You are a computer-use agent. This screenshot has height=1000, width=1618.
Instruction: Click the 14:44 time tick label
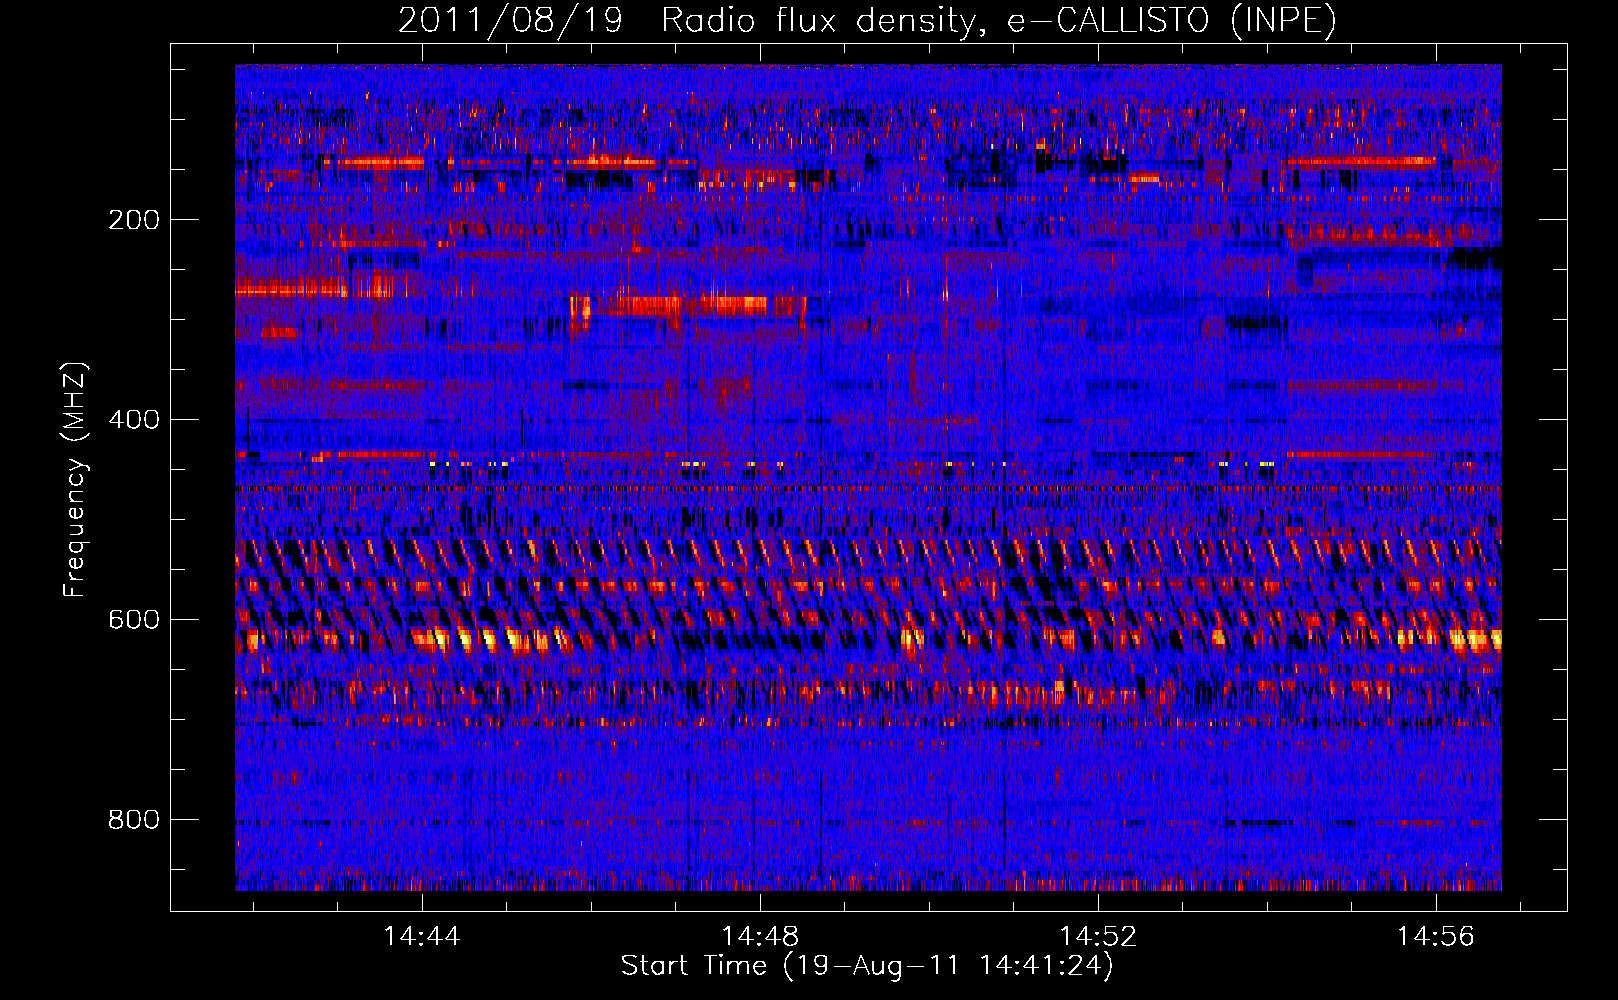(422, 936)
